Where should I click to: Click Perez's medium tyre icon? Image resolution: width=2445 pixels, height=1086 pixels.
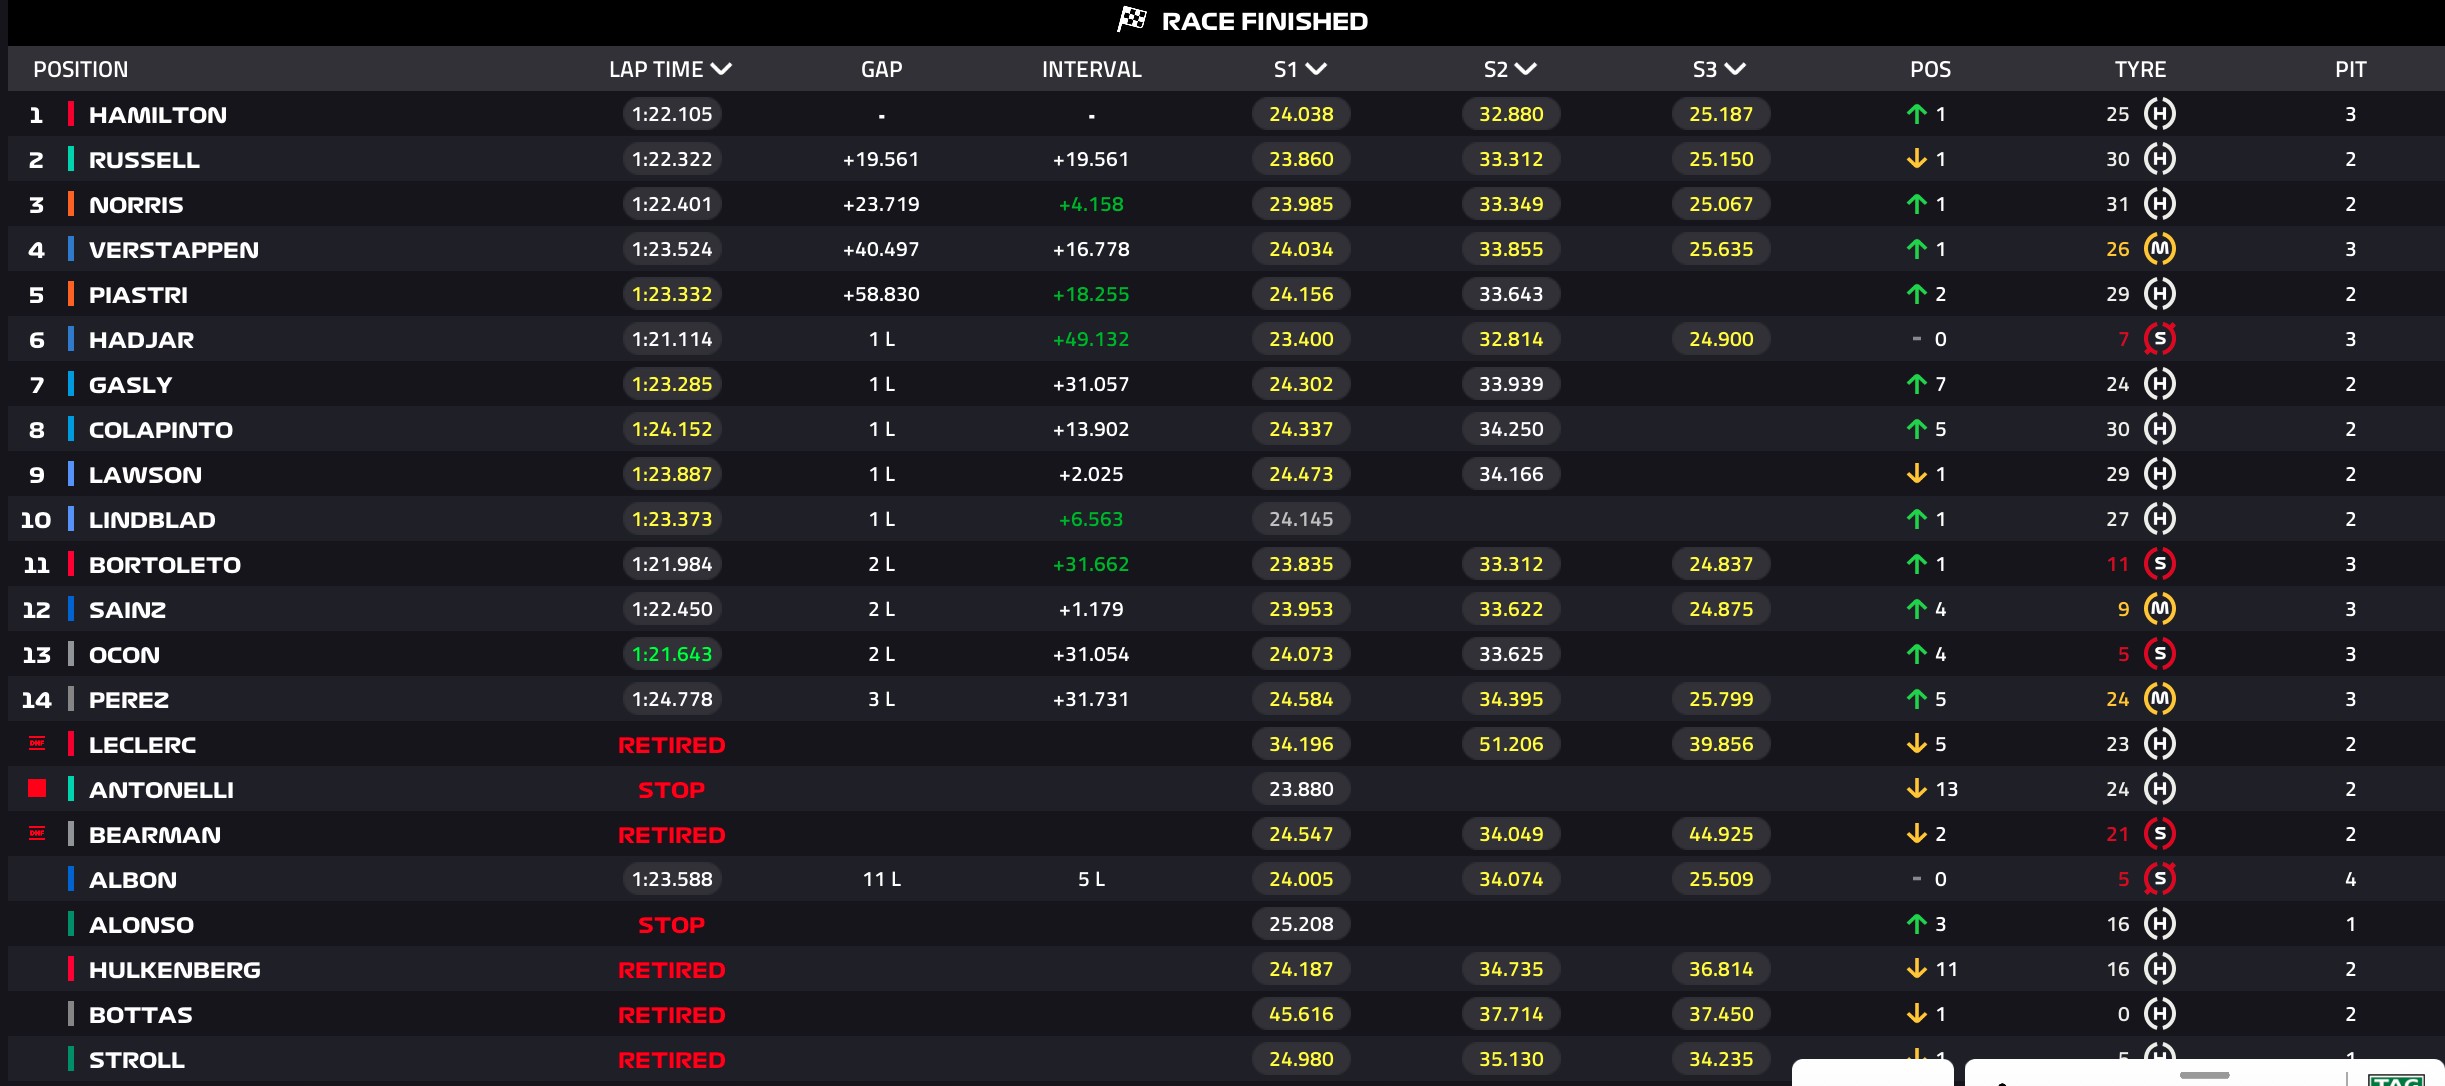[x=2160, y=699]
